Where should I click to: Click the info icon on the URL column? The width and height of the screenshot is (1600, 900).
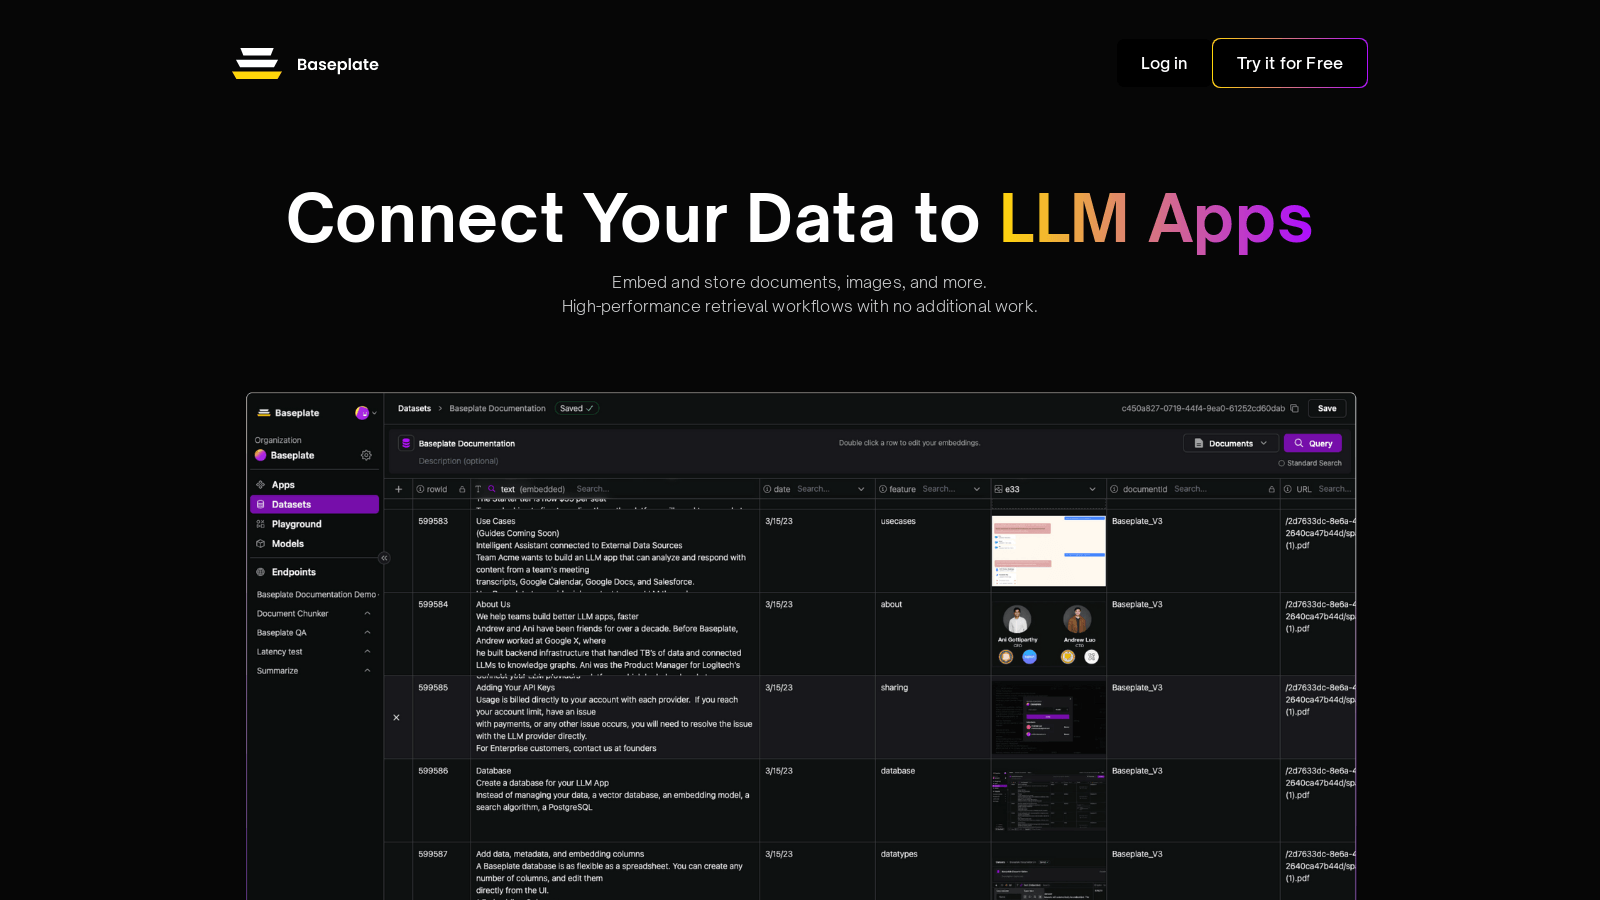click(1288, 489)
